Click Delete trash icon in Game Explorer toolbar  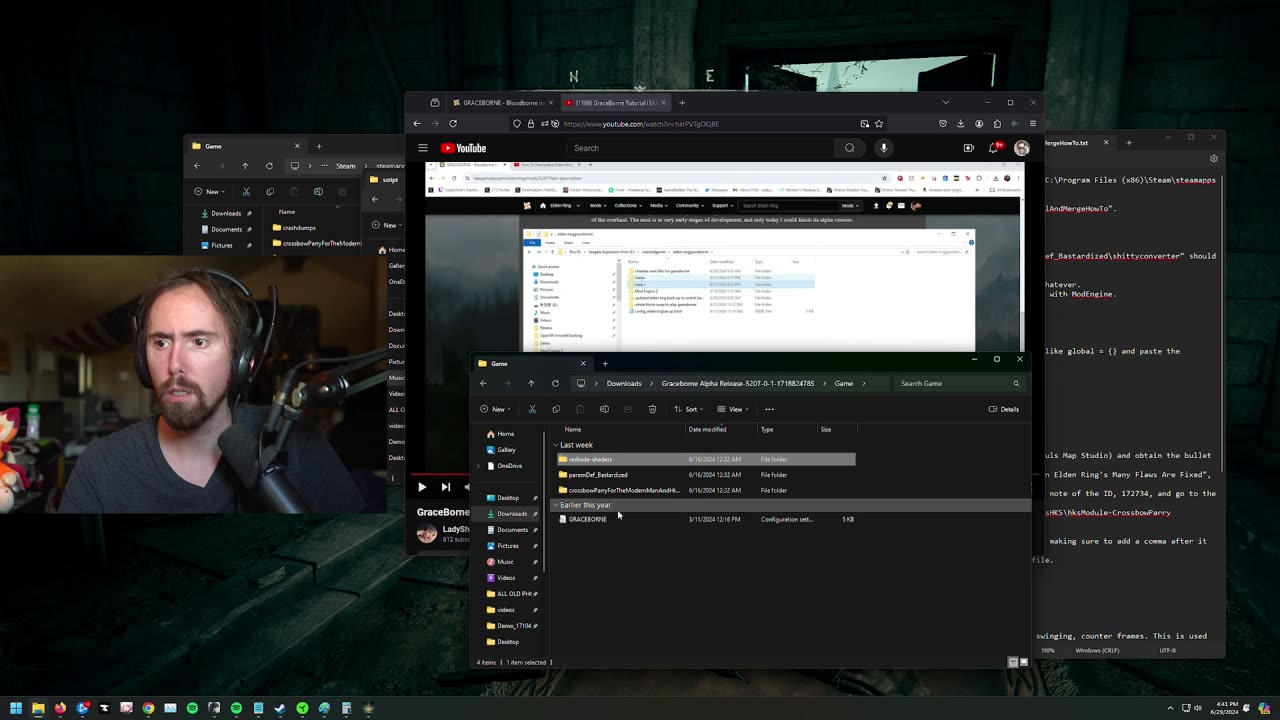pyautogui.click(x=652, y=409)
